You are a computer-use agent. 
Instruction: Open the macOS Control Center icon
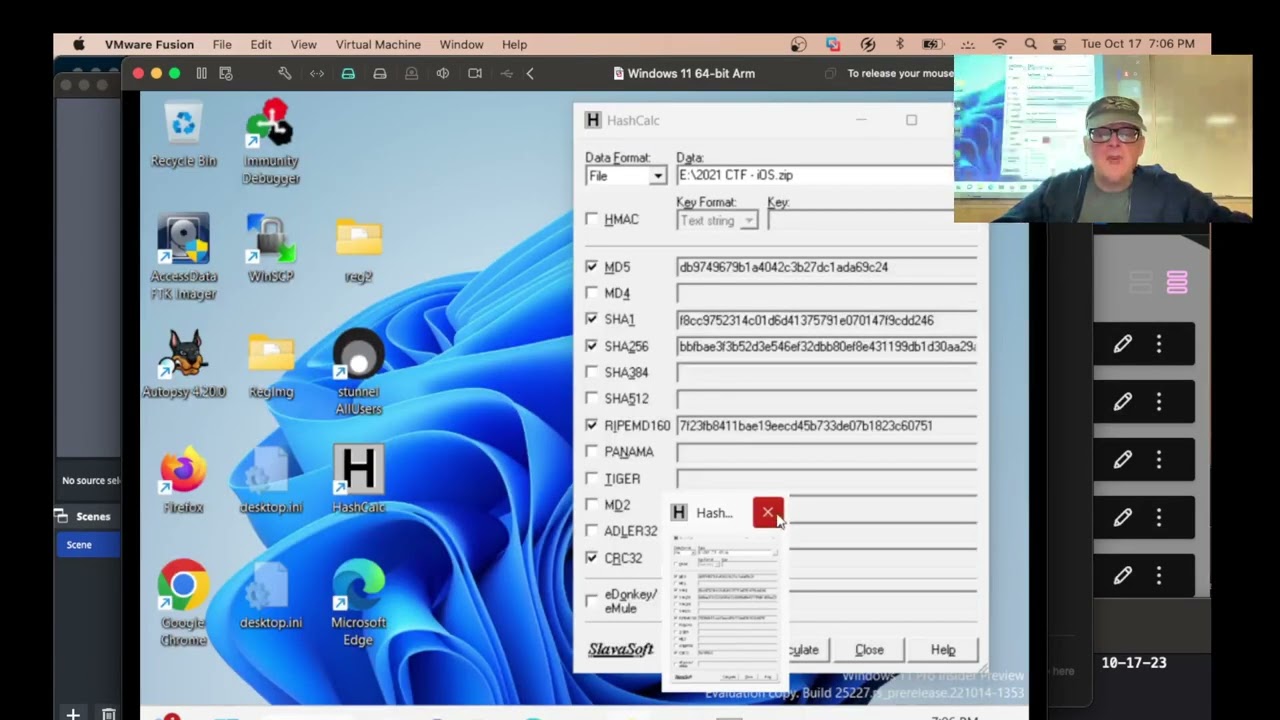pyautogui.click(x=1060, y=44)
